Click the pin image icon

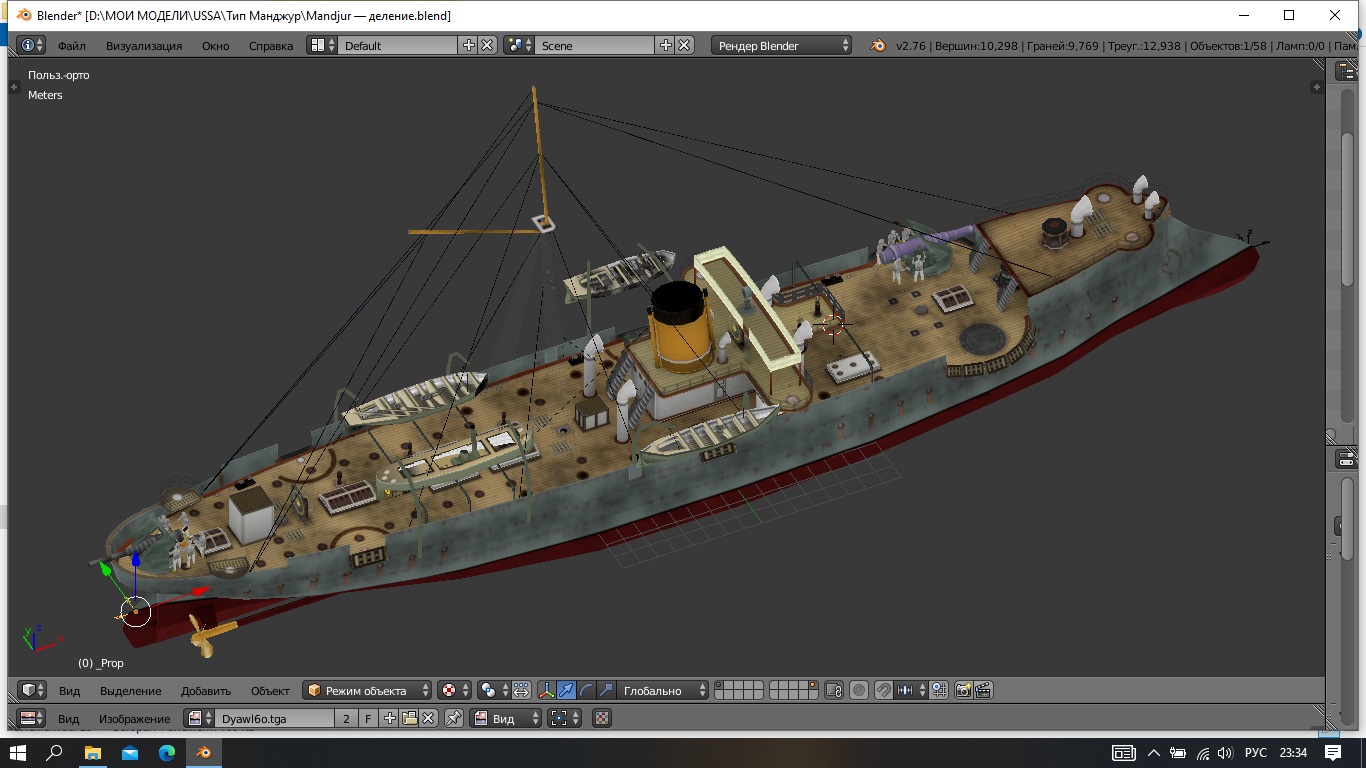[454, 718]
